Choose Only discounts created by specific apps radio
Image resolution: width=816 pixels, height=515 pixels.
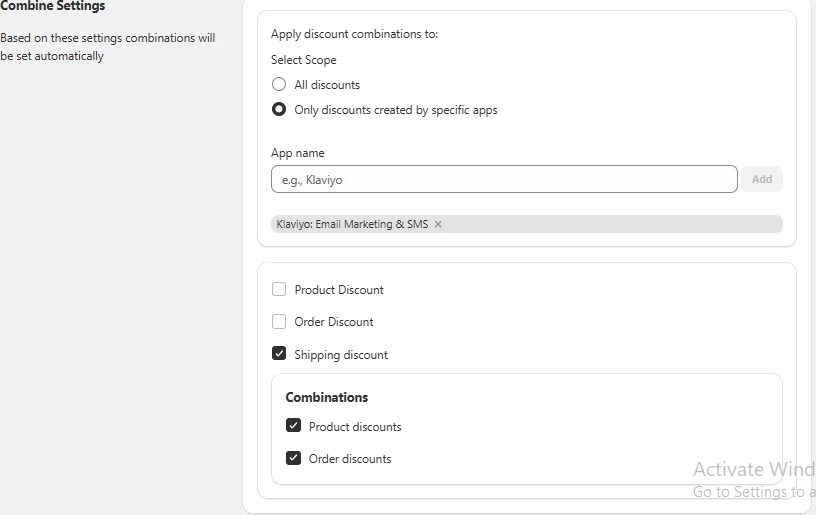click(279, 109)
